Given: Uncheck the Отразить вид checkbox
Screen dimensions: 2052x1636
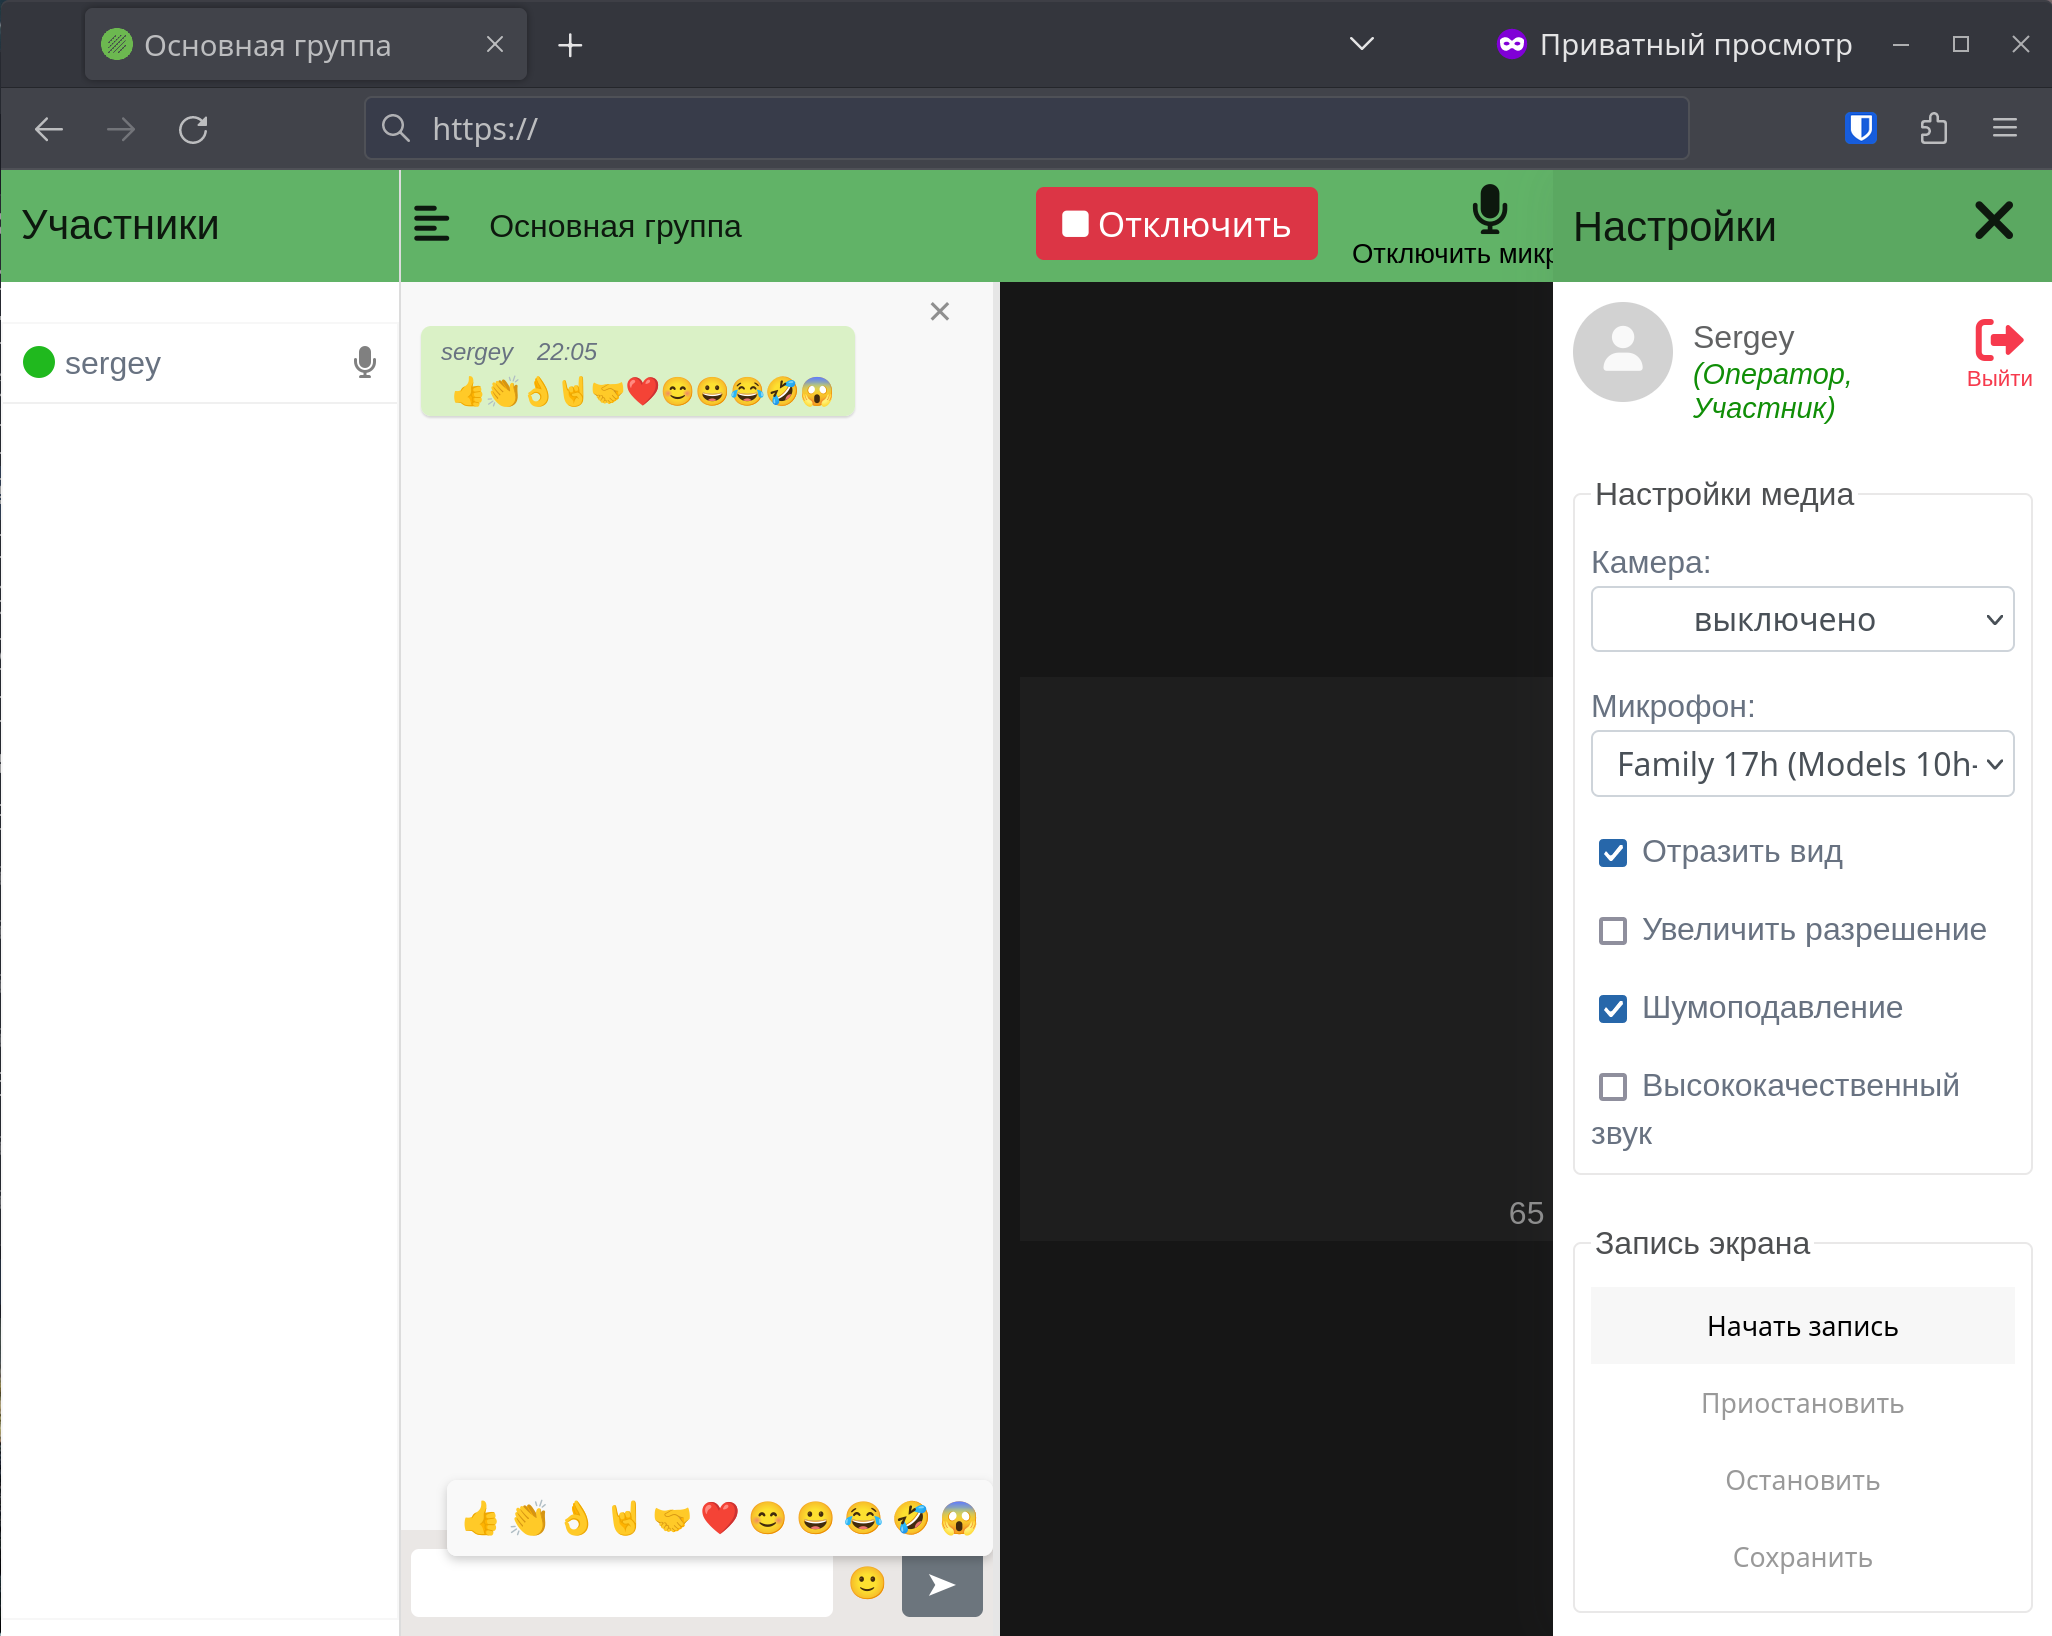Looking at the screenshot, I should tap(1612, 853).
